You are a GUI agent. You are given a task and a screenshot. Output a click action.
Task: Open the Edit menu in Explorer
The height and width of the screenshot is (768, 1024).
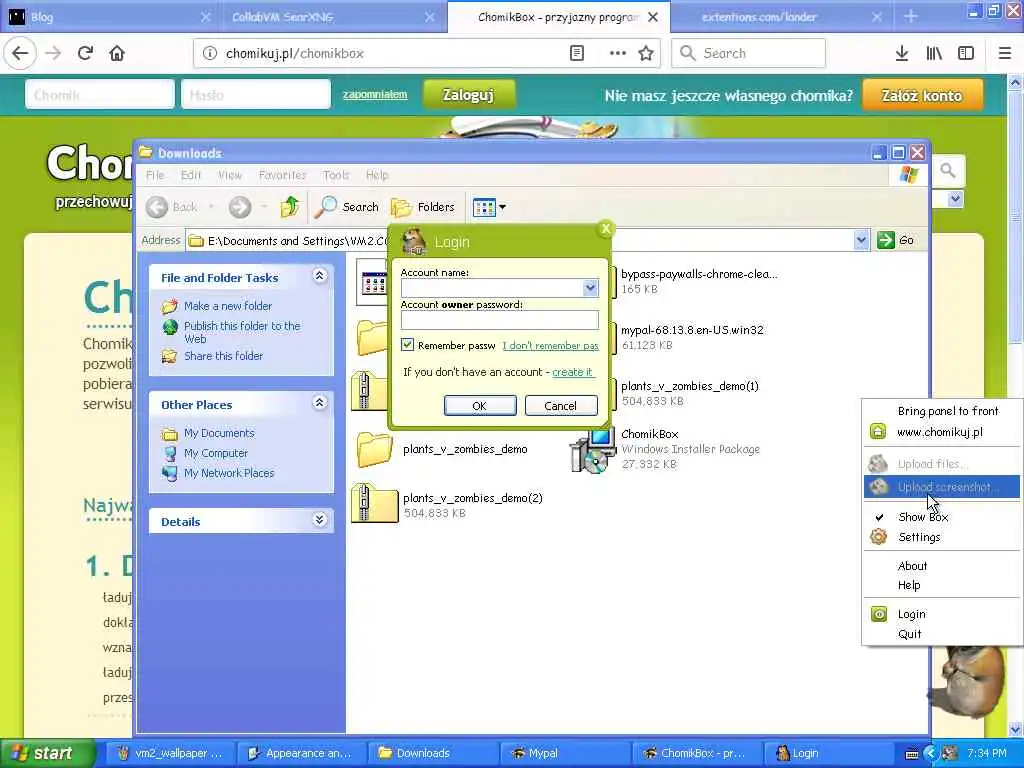pyautogui.click(x=191, y=175)
